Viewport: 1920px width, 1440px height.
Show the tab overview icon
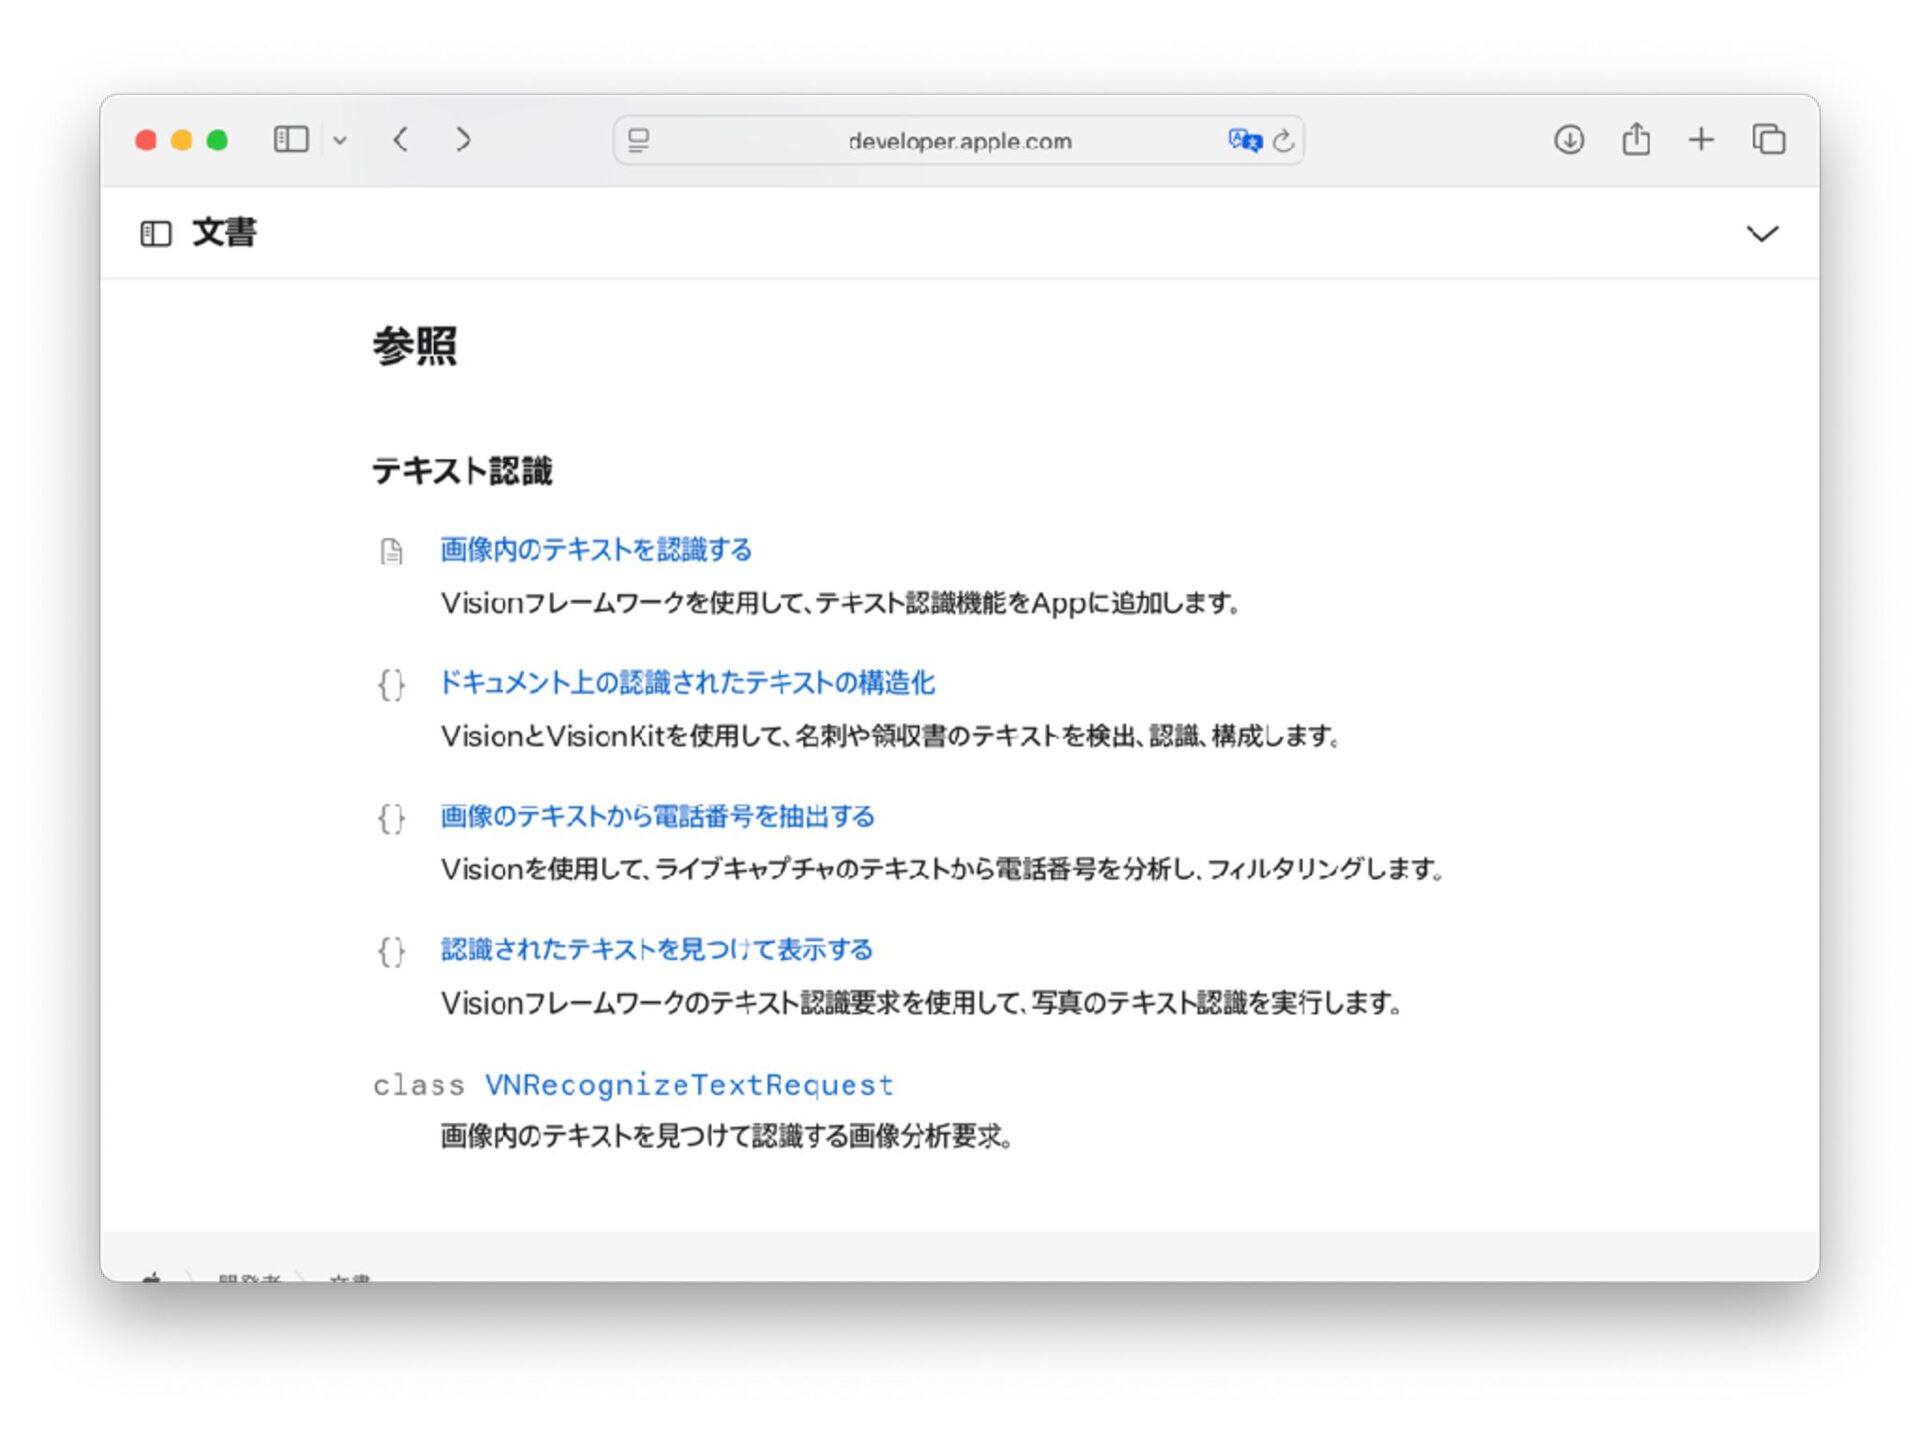1768,139
